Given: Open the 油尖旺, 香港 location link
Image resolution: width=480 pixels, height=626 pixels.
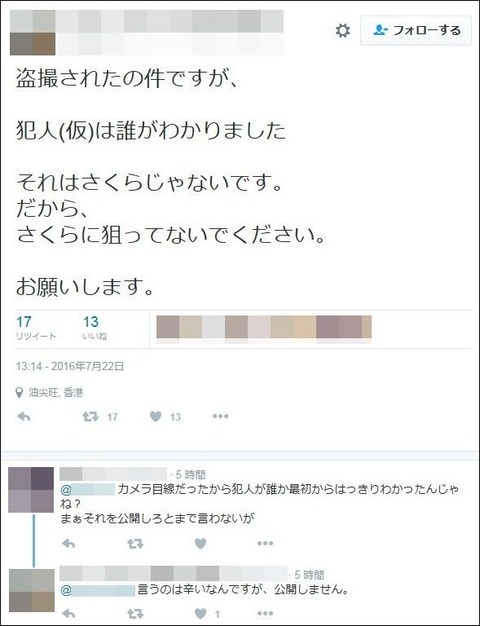Looking at the screenshot, I should [x=56, y=393].
